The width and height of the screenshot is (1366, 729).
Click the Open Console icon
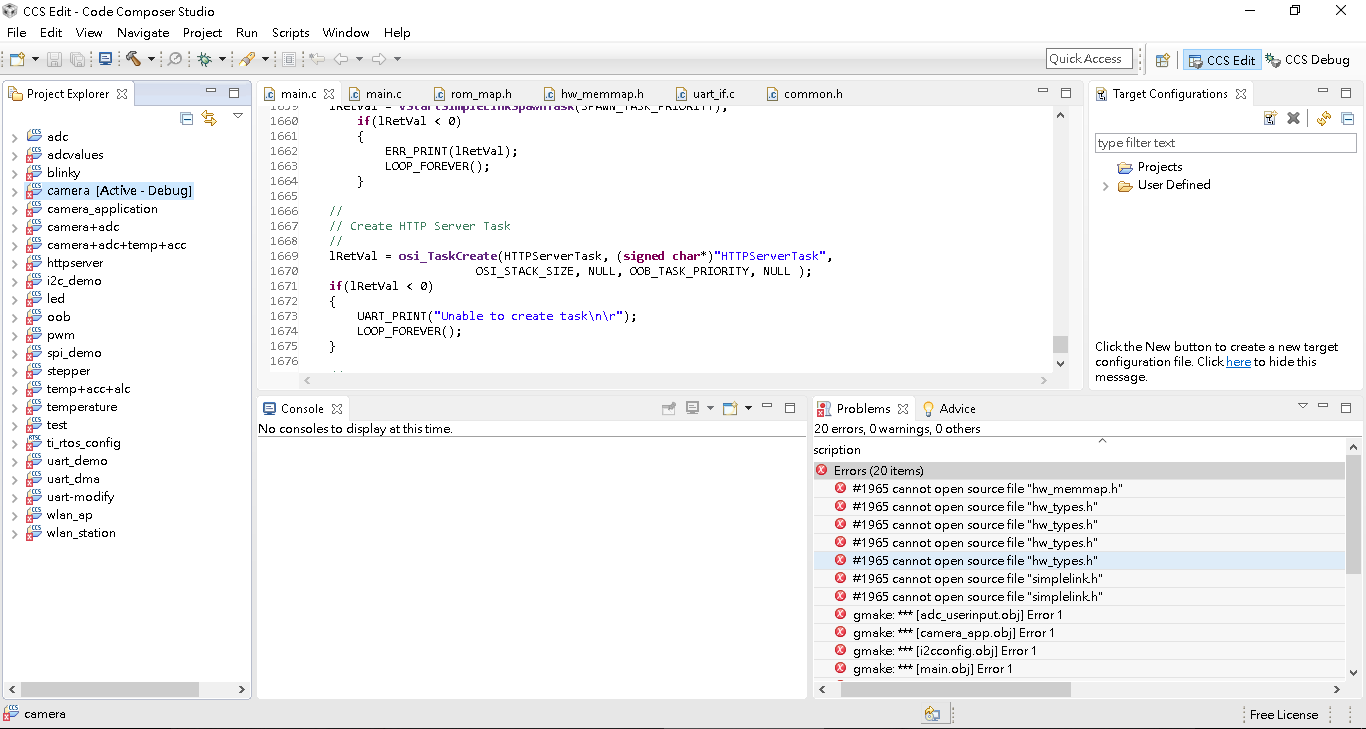click(x=730, y=408)
